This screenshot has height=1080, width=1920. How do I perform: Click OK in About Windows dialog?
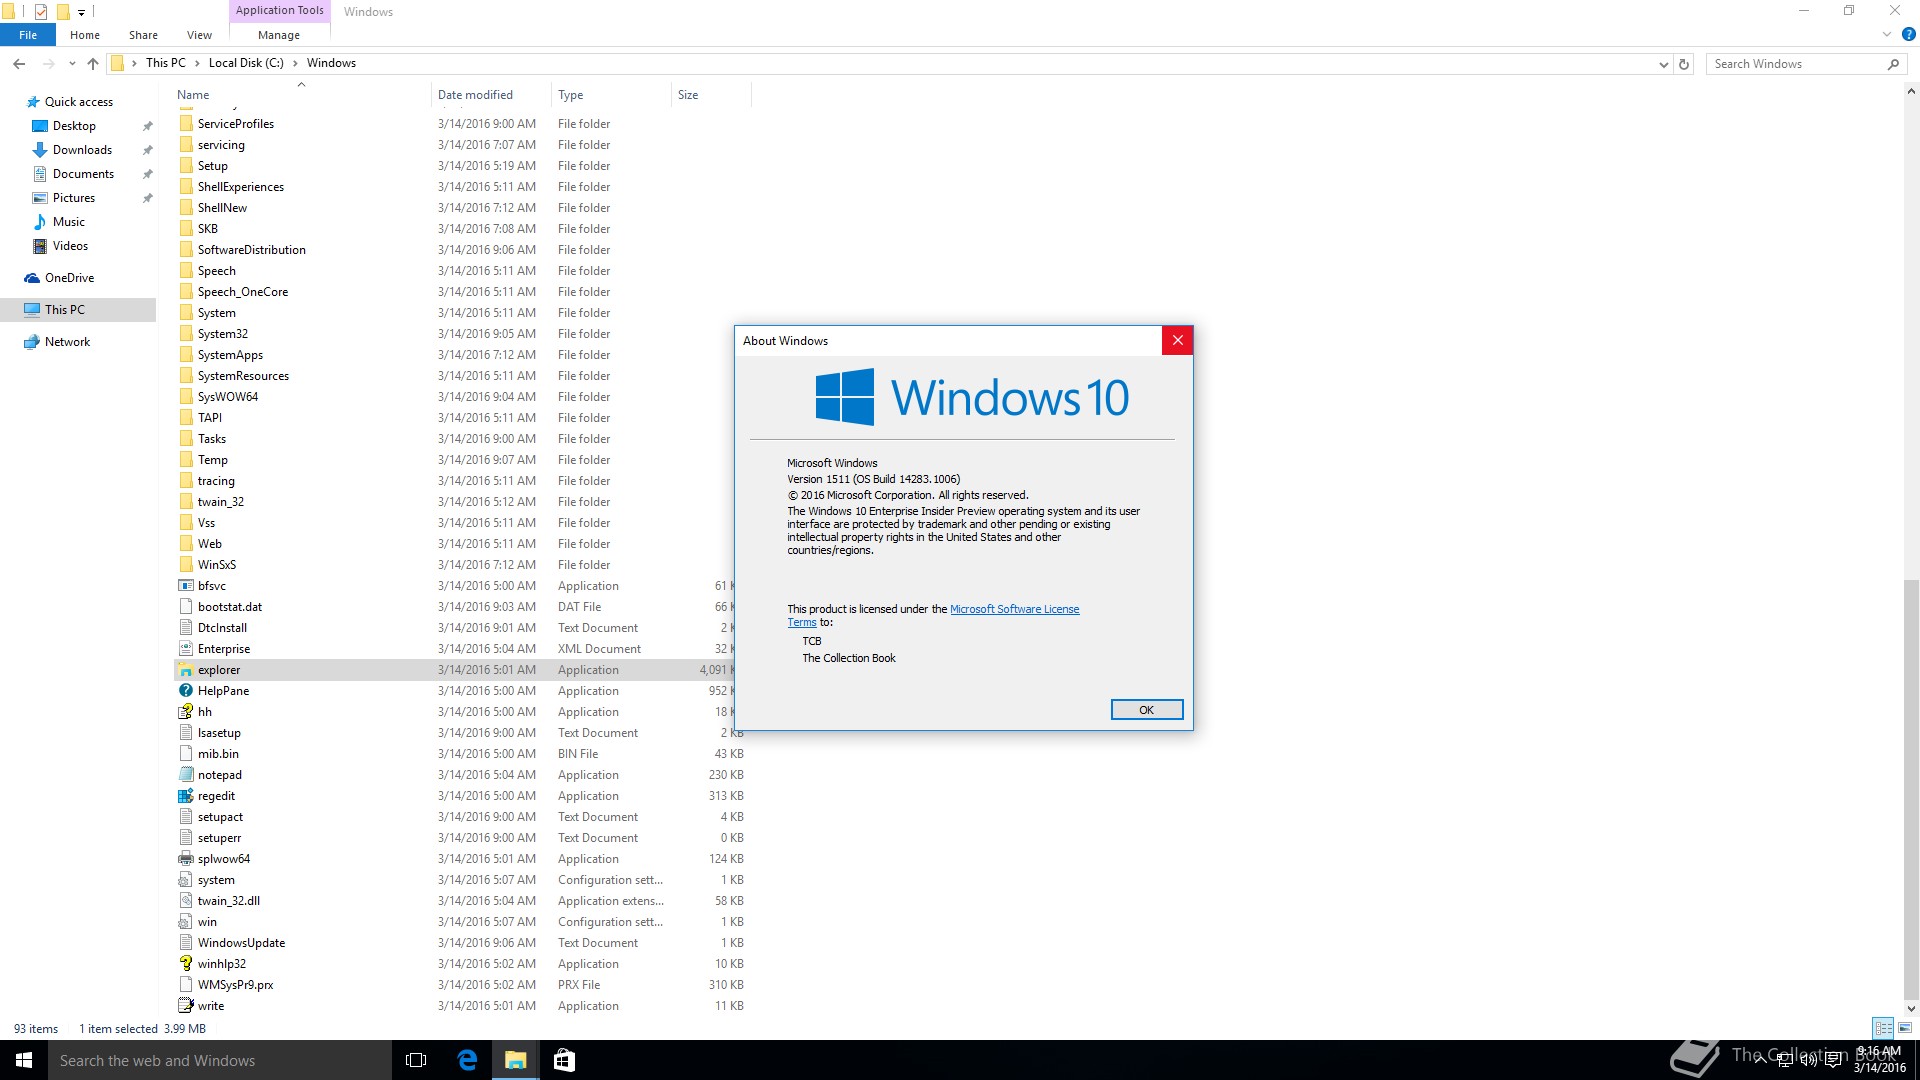pyautogui.click(x=1147, y=710)
